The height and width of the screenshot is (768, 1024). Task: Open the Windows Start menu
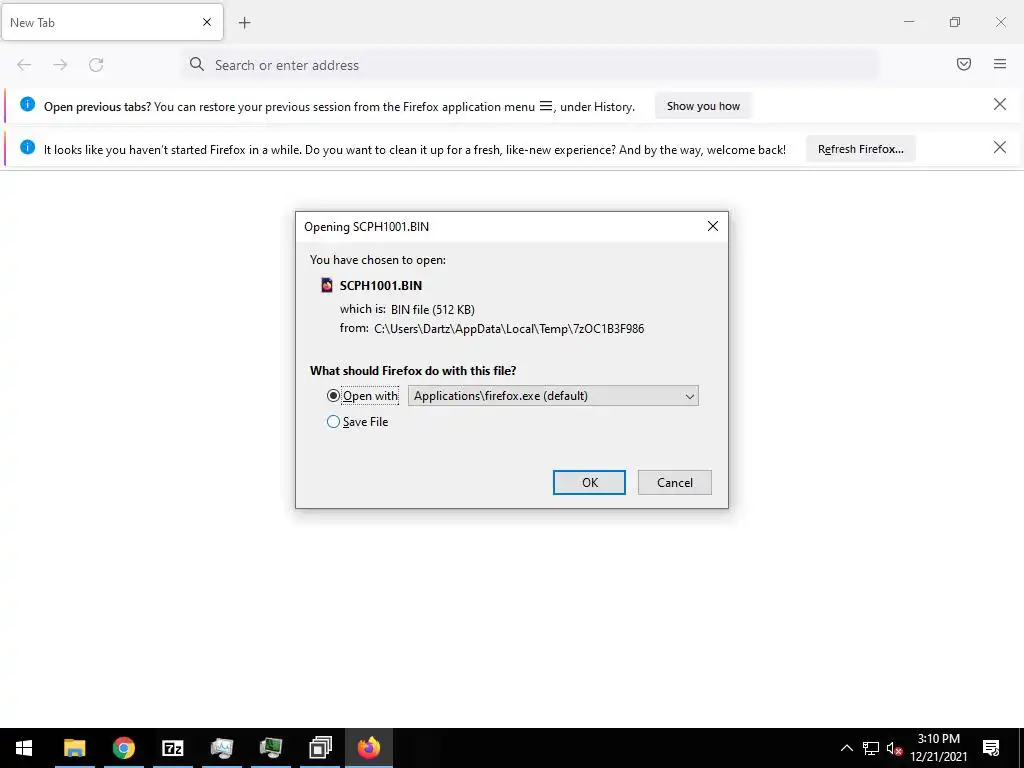[24, 748]
